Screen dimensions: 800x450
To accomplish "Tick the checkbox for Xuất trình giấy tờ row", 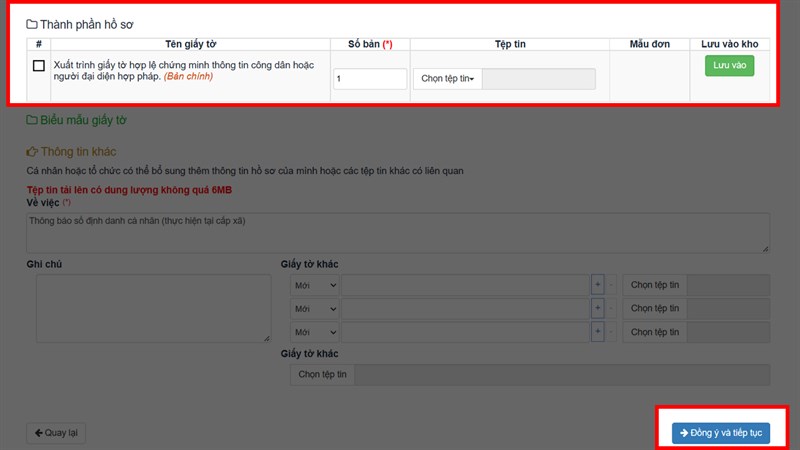I will [x=39, y=66].
